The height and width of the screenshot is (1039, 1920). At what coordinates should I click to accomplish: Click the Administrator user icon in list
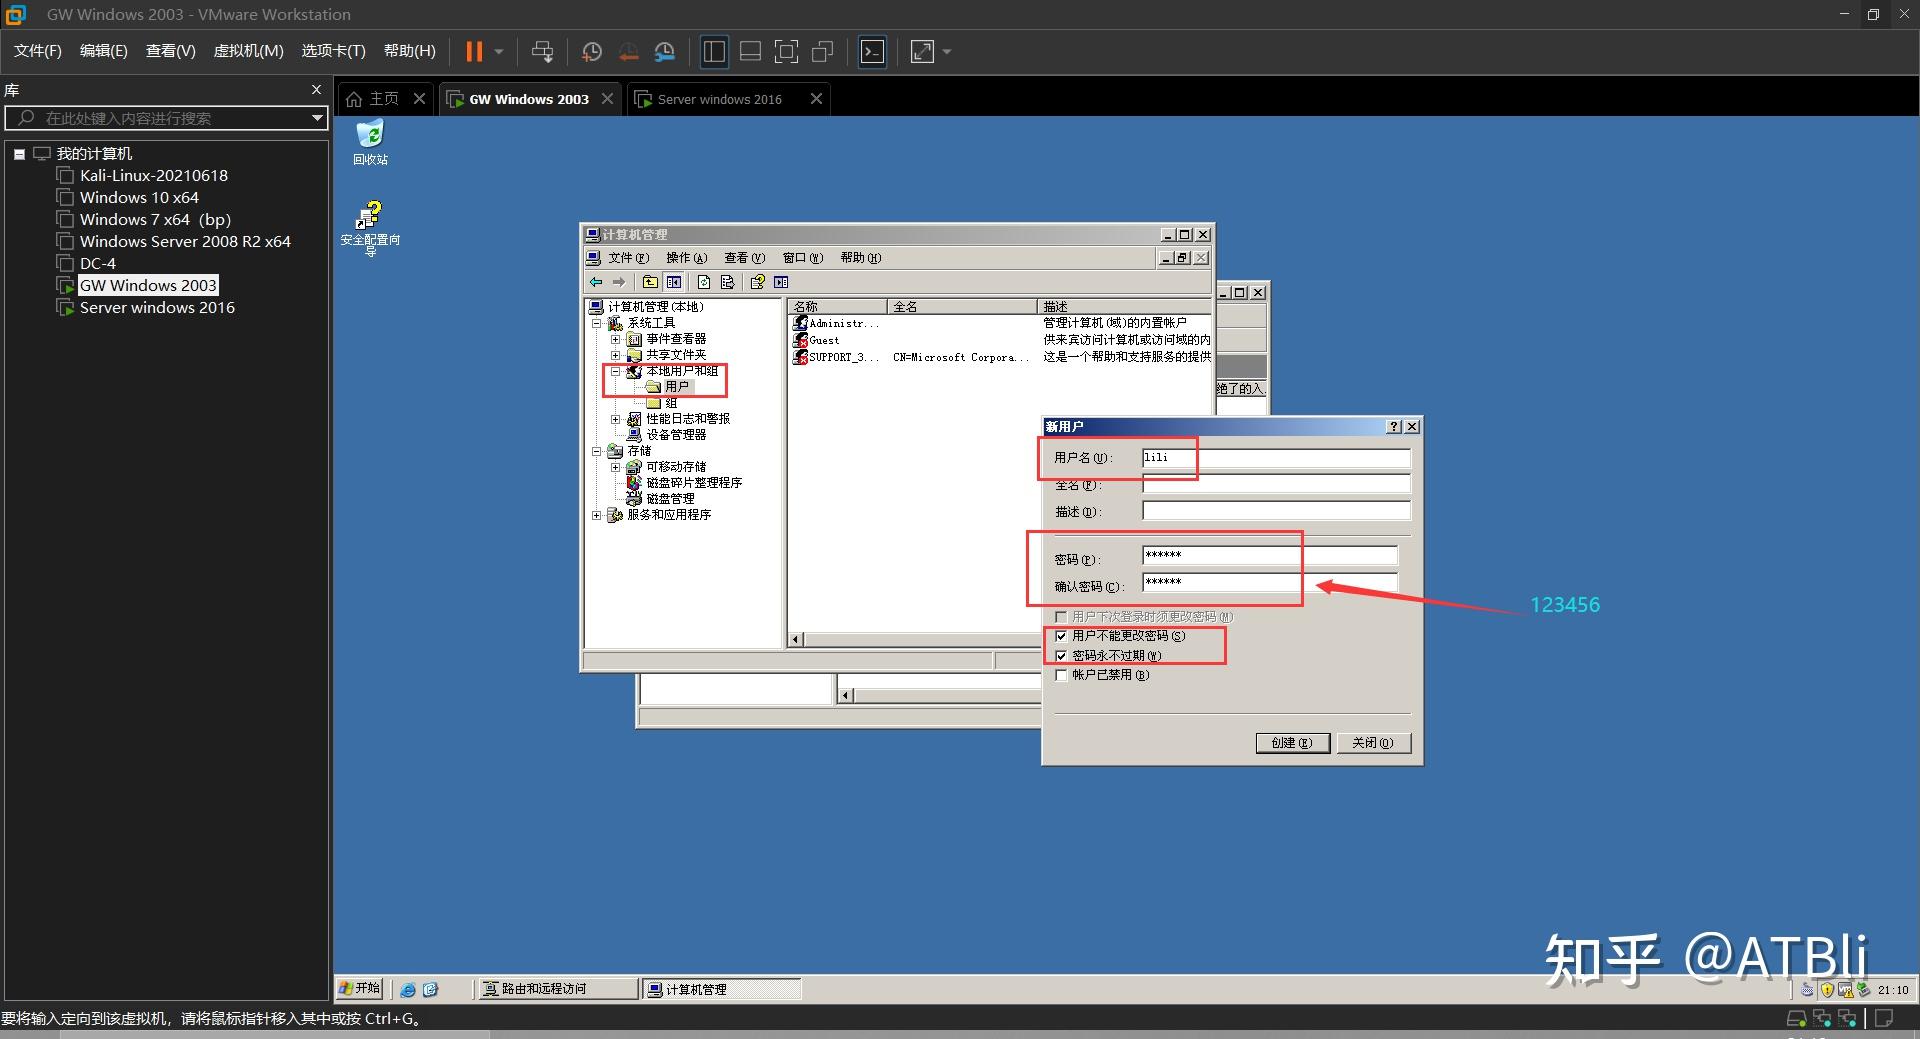tap(800, 323)
